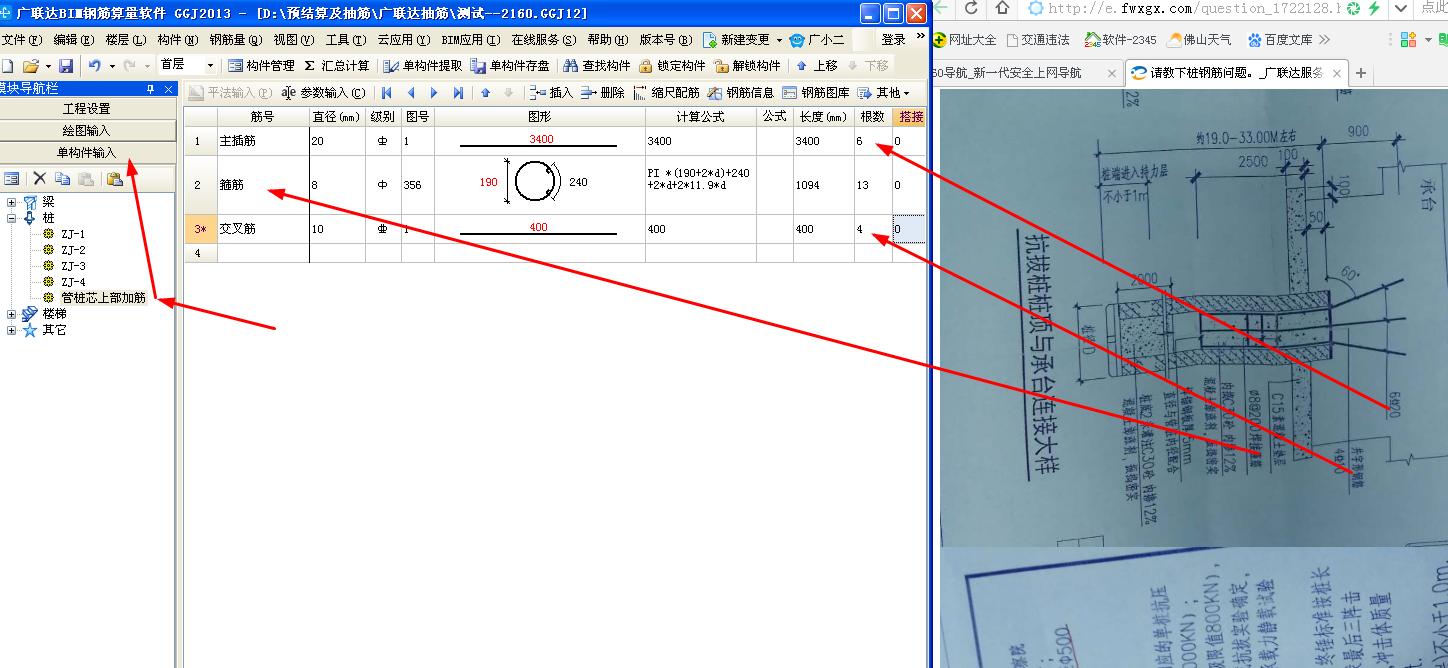Image resolution: width=1448 pixels, height=668 pixels.
Task: Click 主插筋 cell in row 1
Action: (263, 141)
